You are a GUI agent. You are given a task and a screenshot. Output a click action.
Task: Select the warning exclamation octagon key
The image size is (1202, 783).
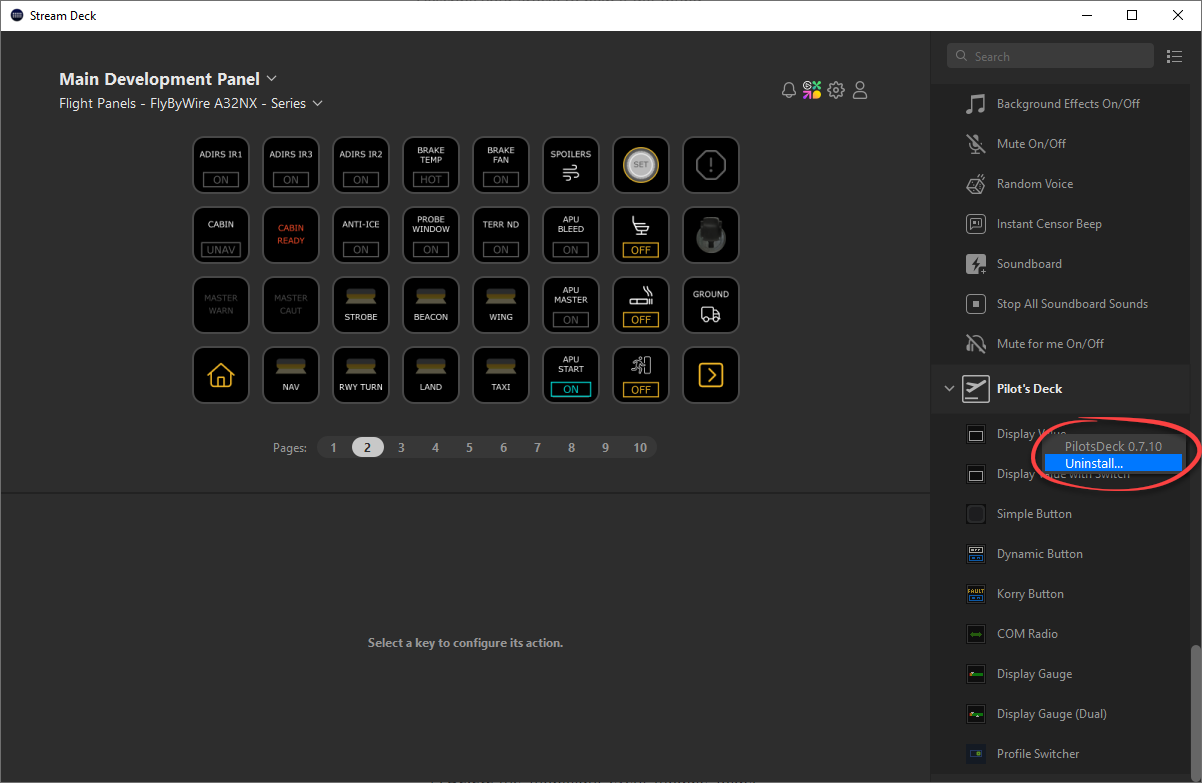[x=711, y=165]
